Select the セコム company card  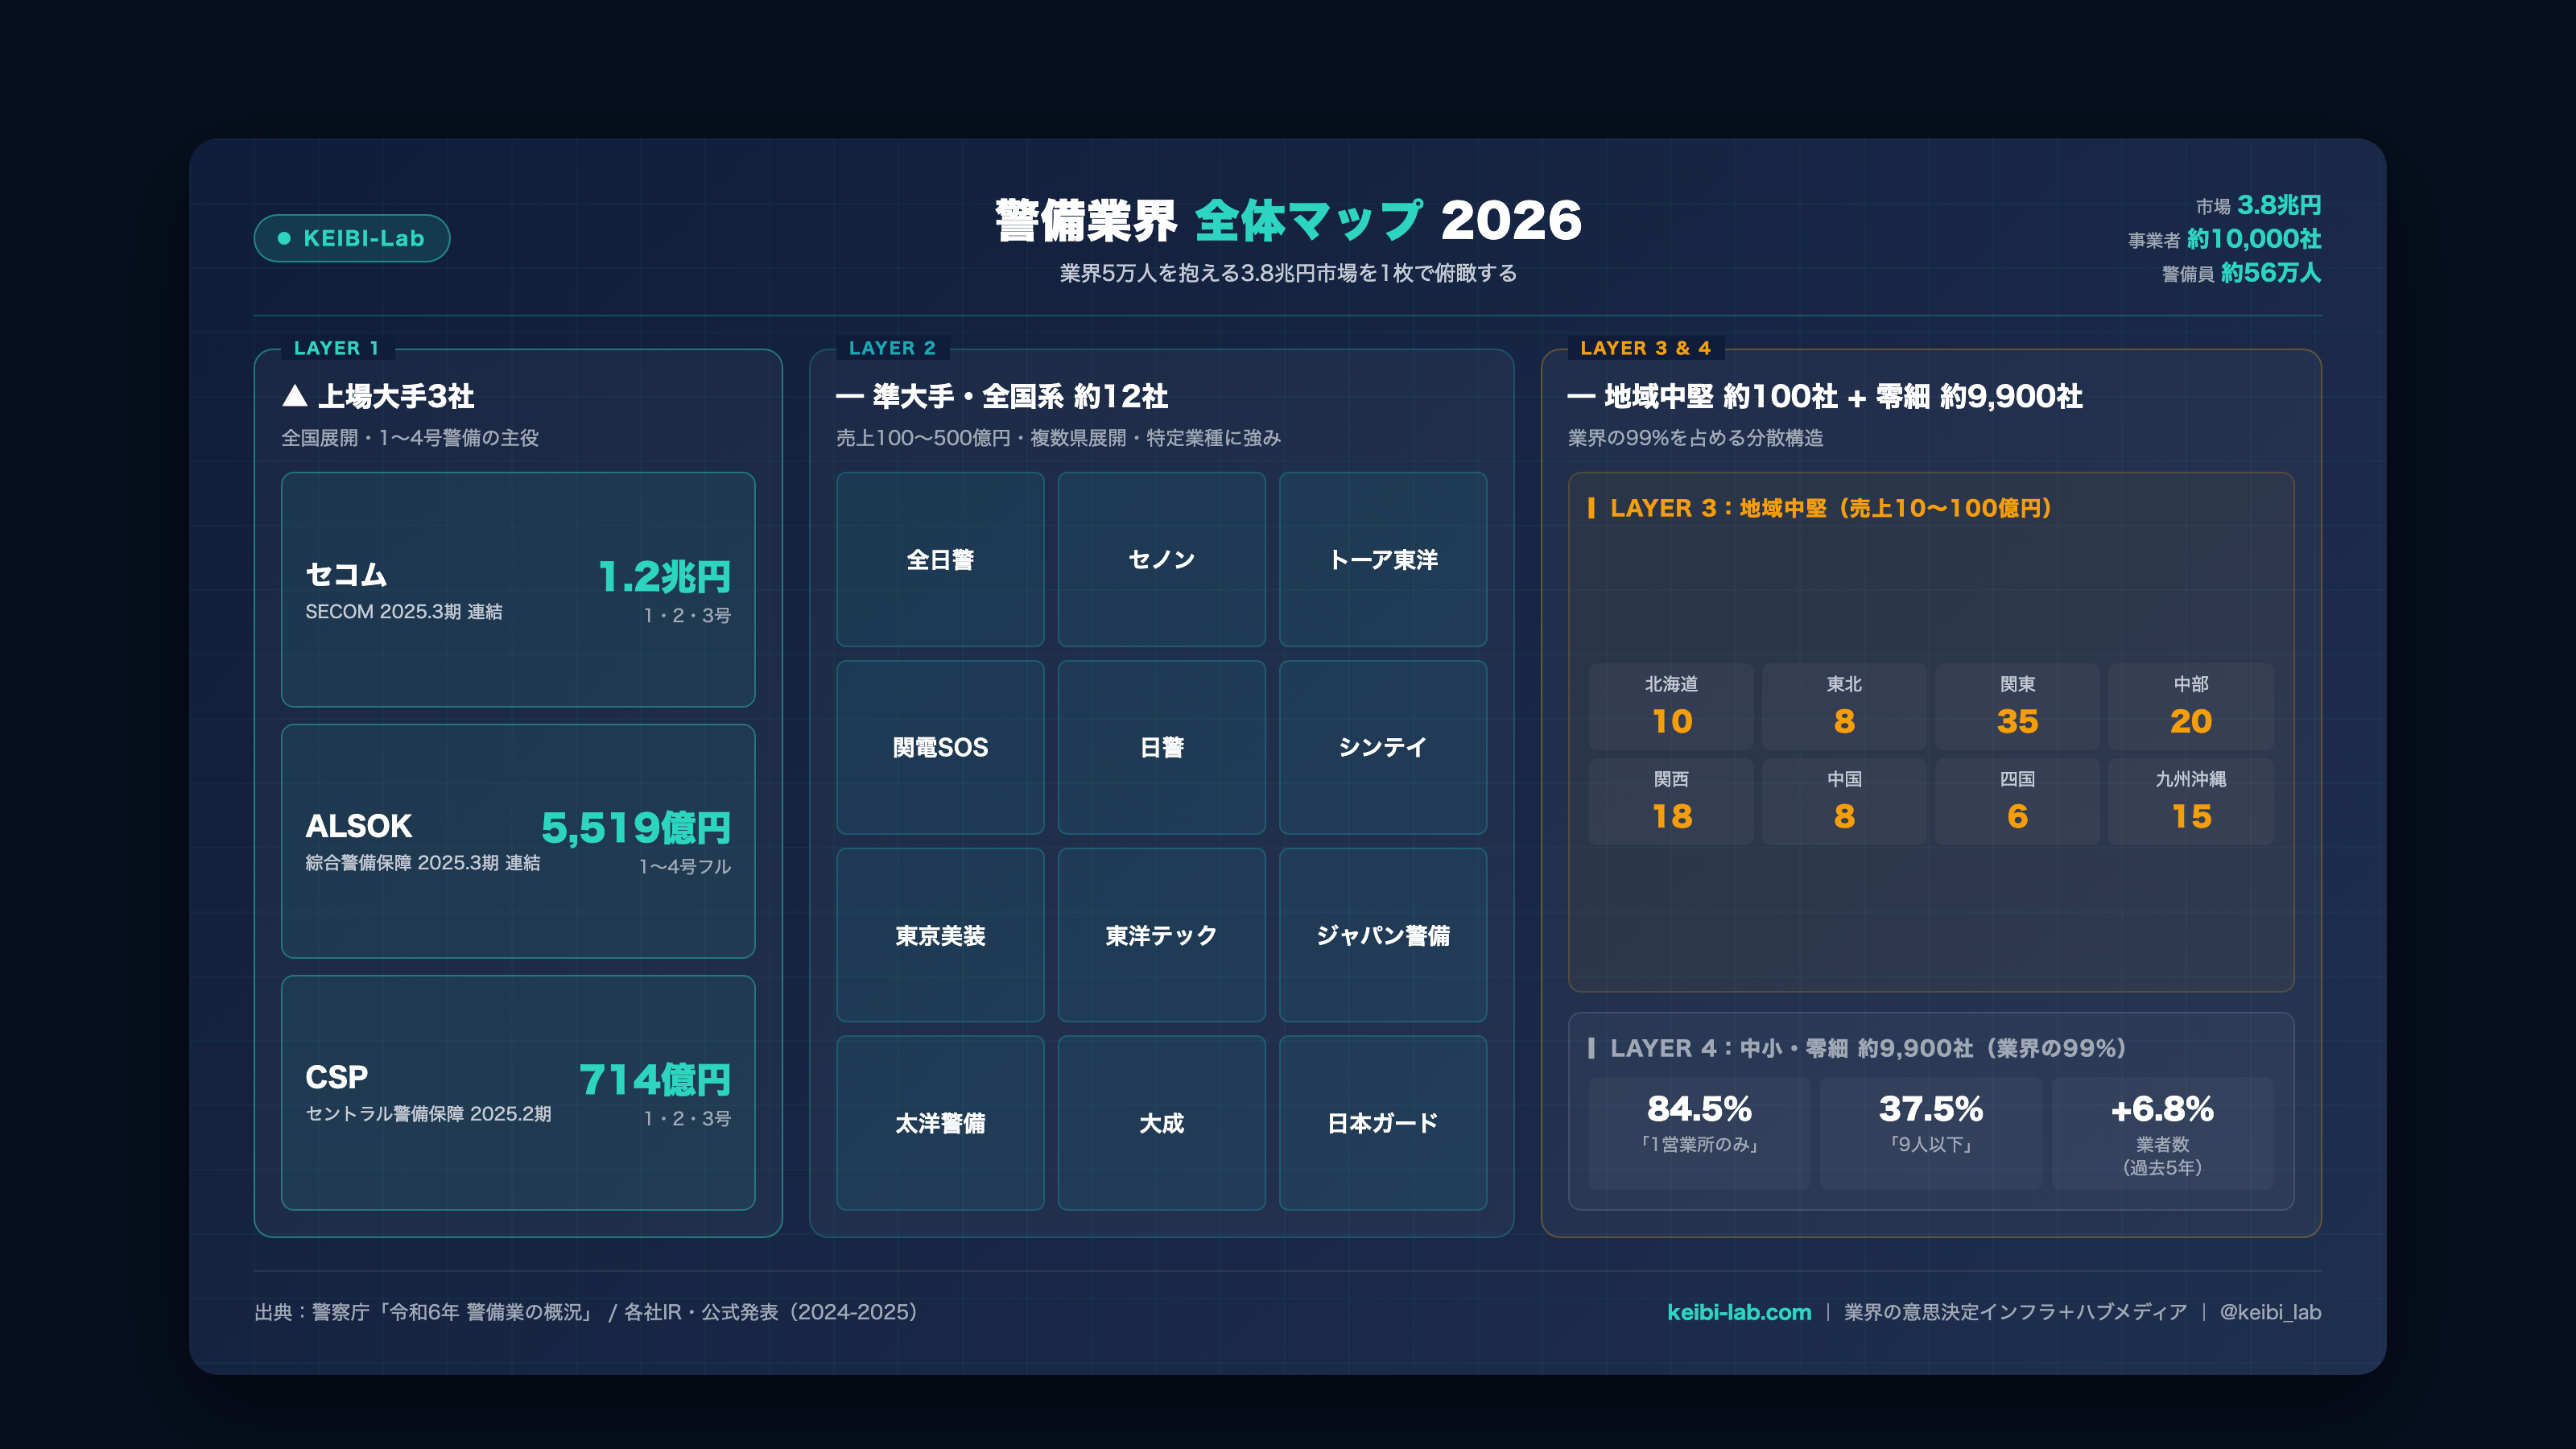(518, 589)
